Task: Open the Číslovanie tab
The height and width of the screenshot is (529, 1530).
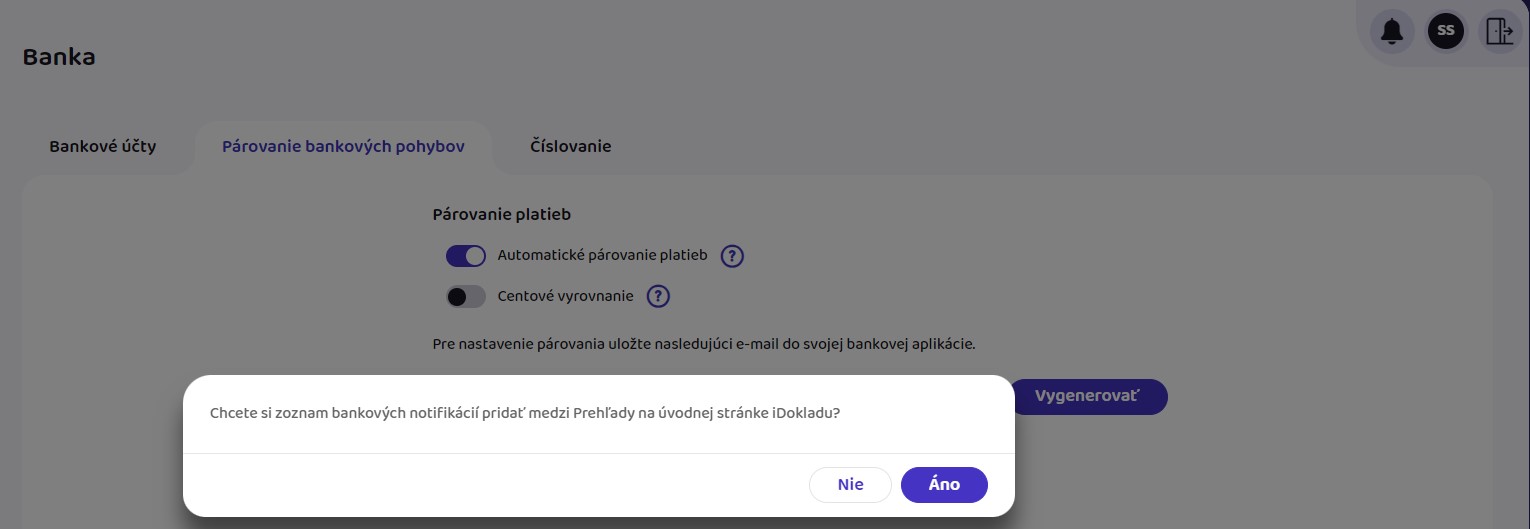Action: tap(570, 146)
